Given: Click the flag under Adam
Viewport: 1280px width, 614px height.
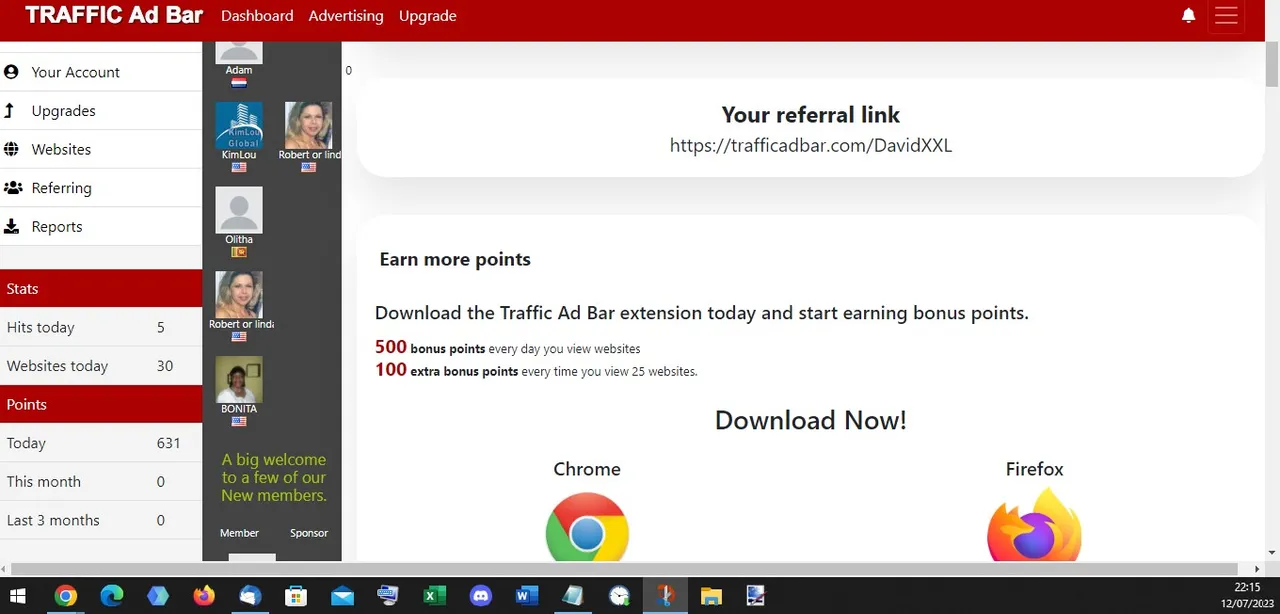Looking at the screenshot, I should (x=239, y=83).
